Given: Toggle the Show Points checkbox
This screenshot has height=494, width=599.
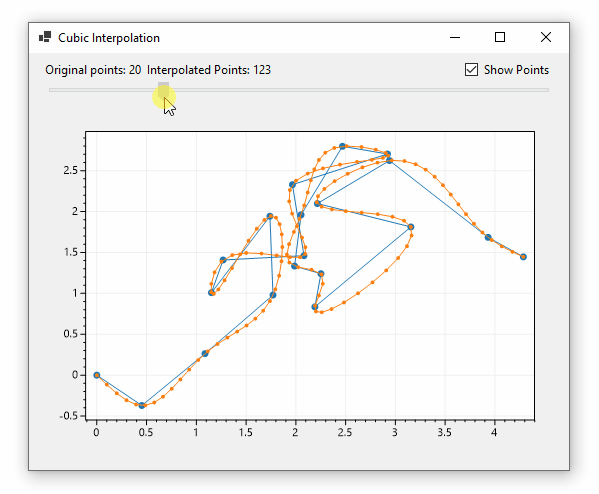Looking at the screenshot, I should pyautogui.click(x=471, y=70).
